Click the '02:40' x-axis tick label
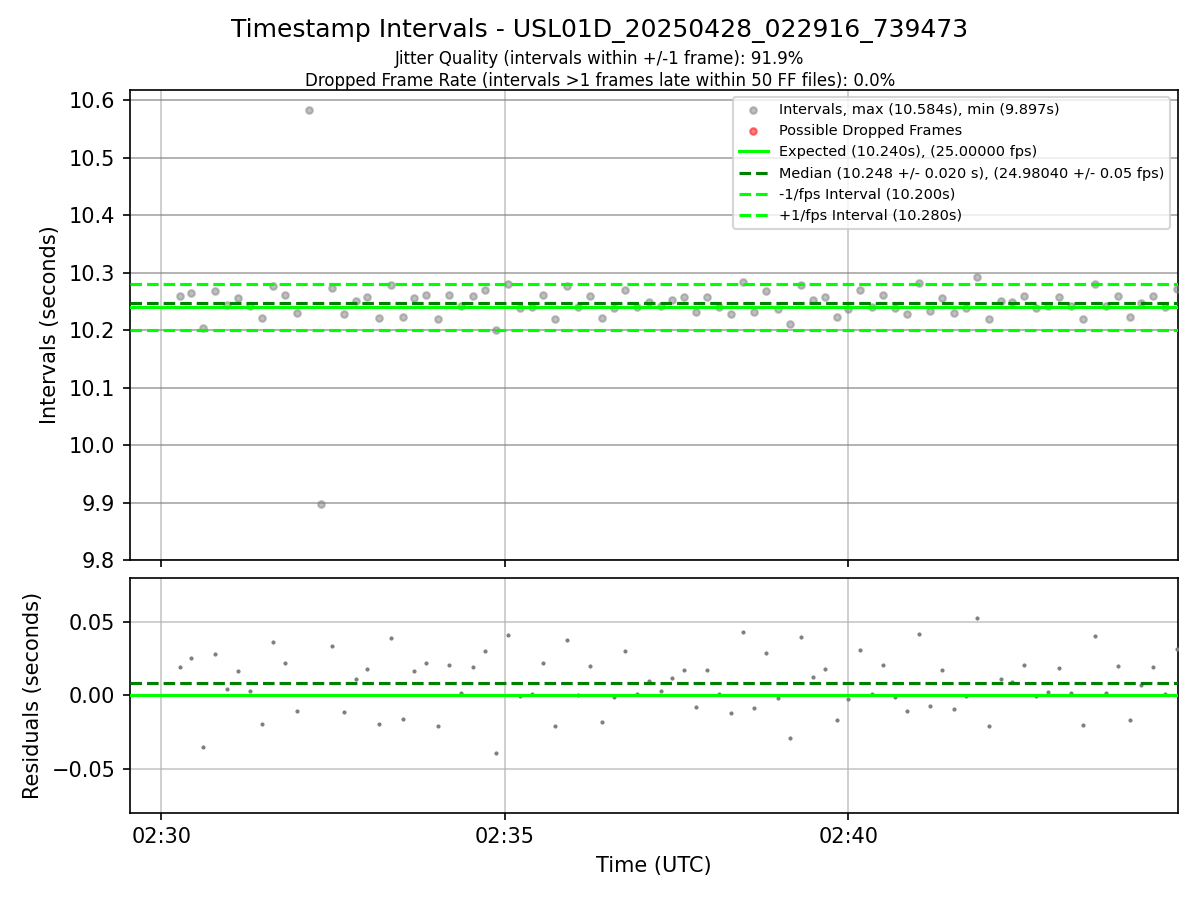Screen dimensions: 1200x900 [848, 836]
